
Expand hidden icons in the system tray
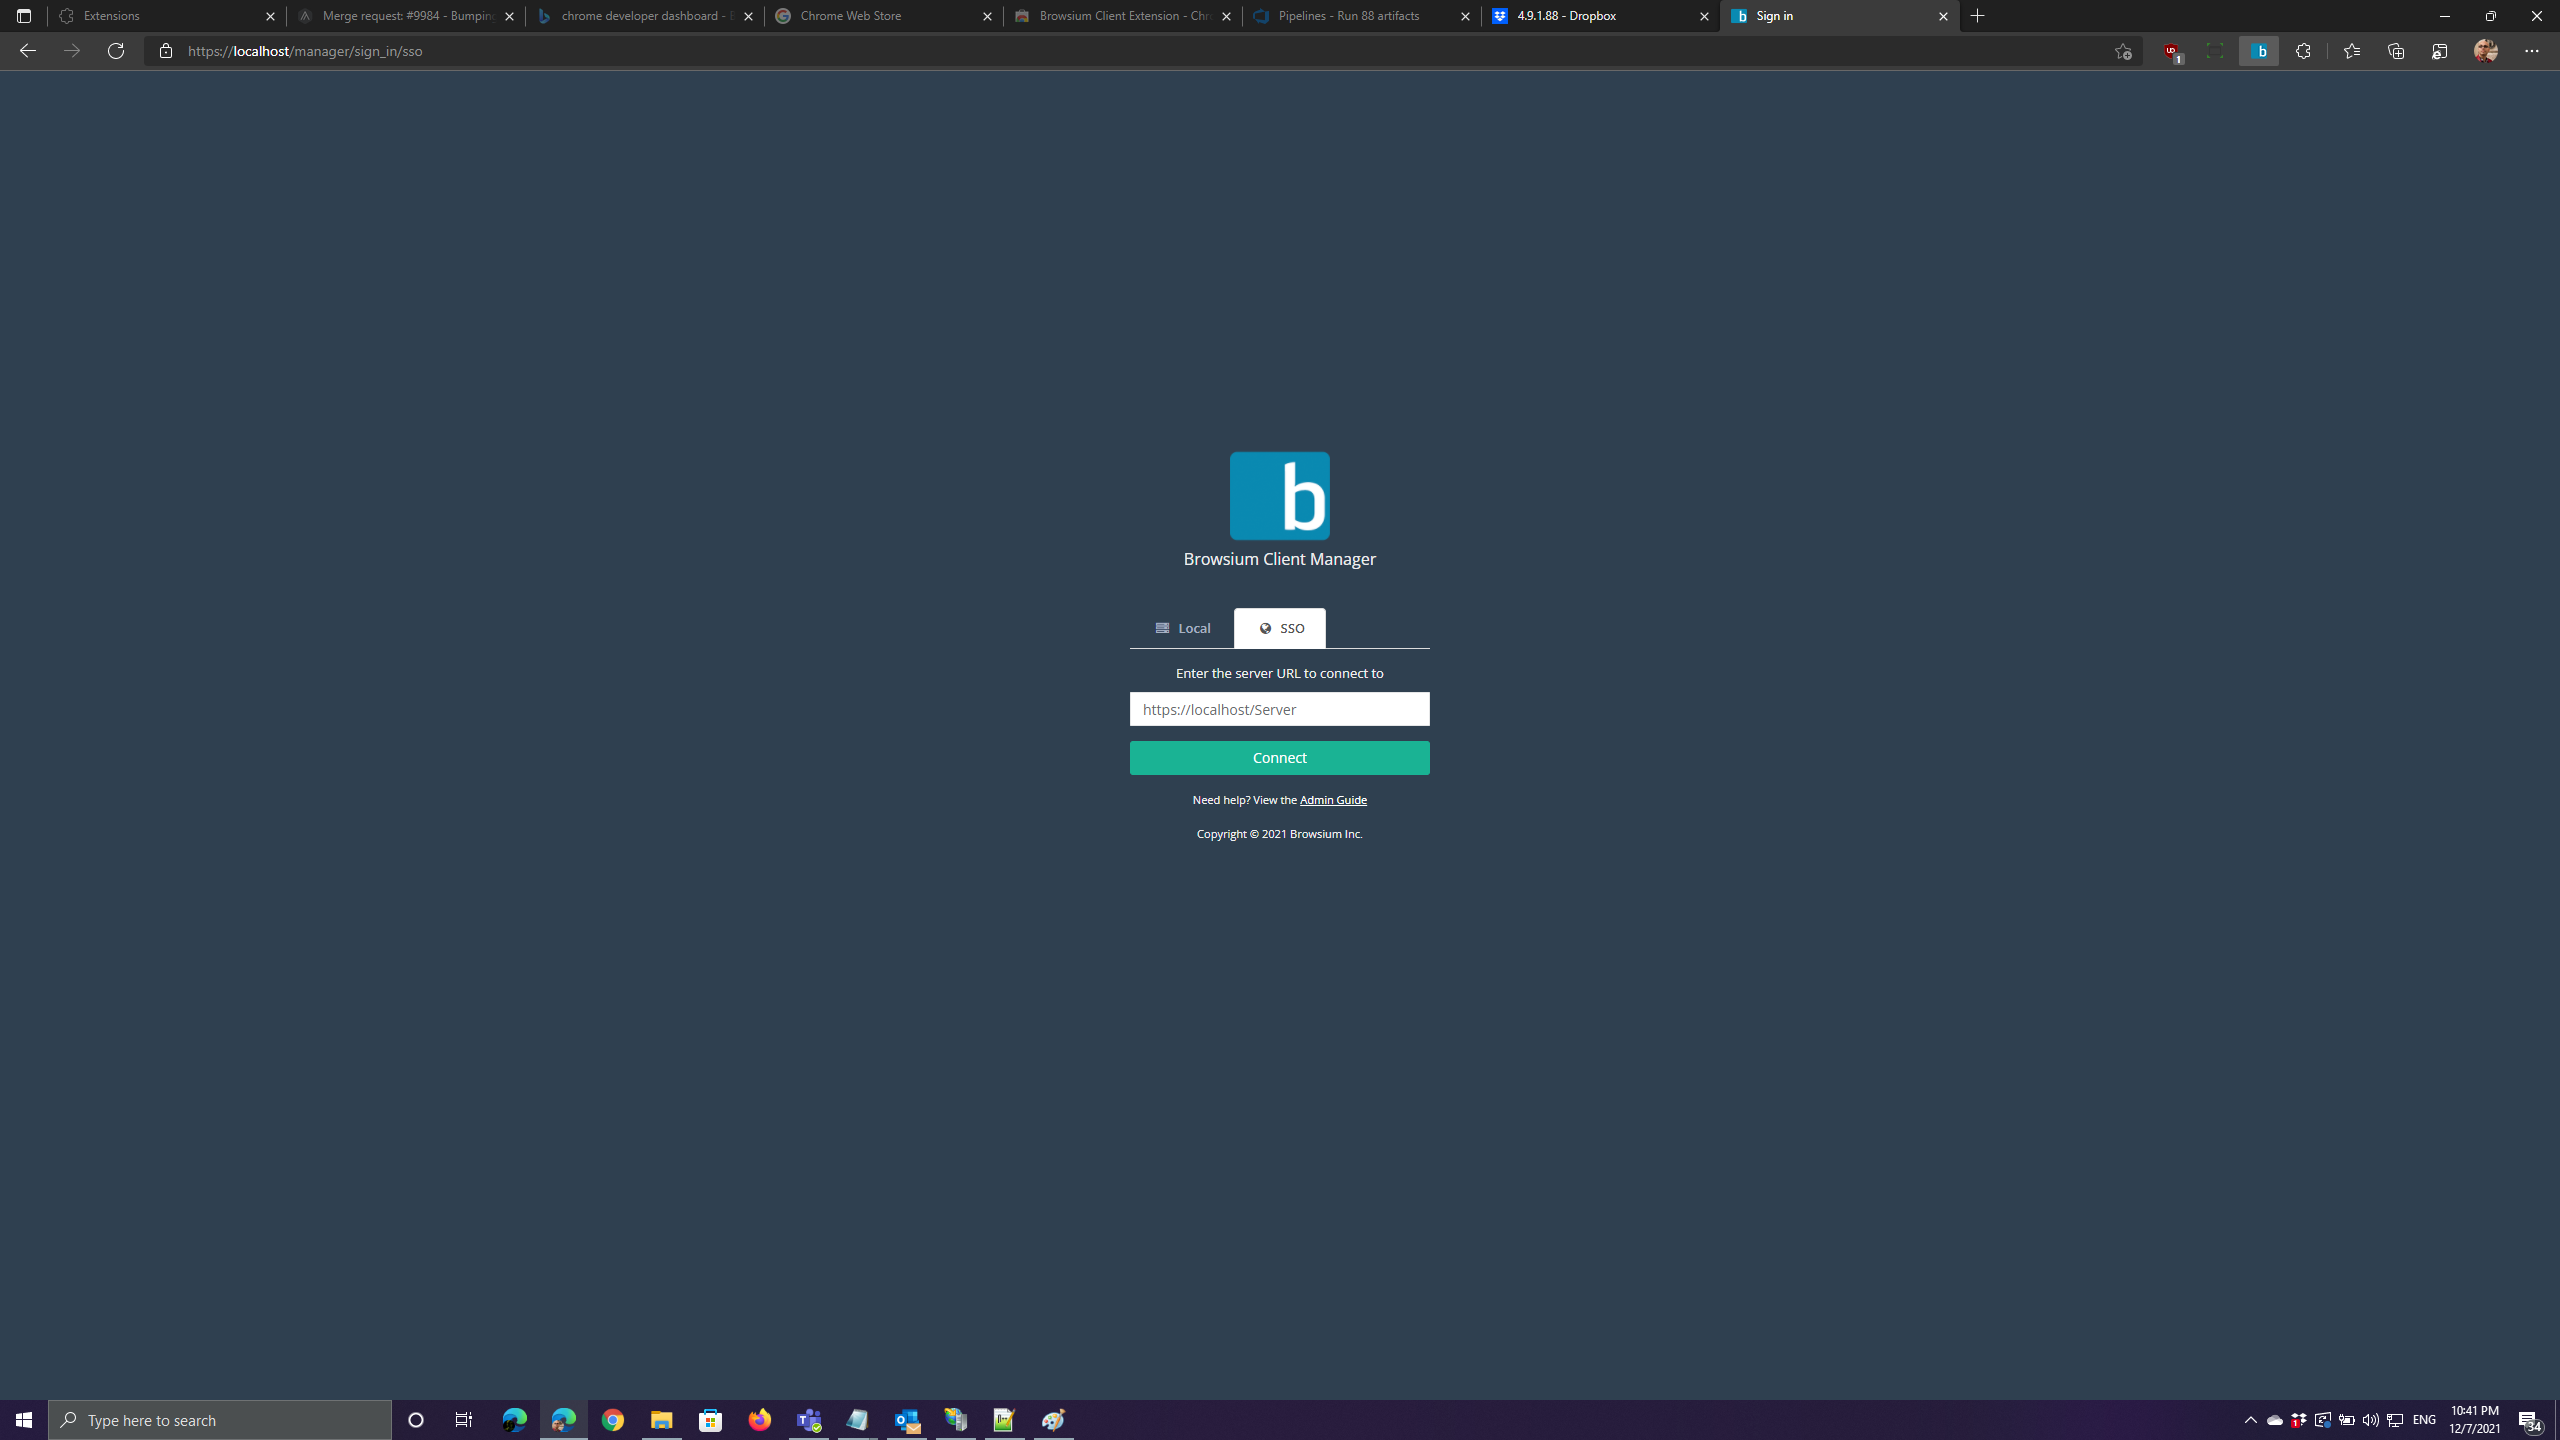tap(2251, 1420)
